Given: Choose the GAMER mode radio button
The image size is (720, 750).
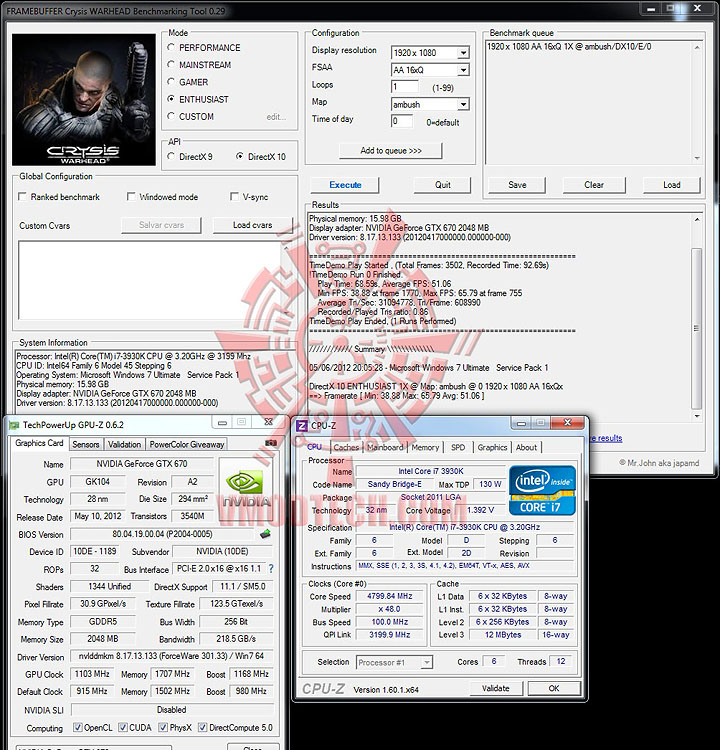Looking at the screenshot, I should point(171,82).
